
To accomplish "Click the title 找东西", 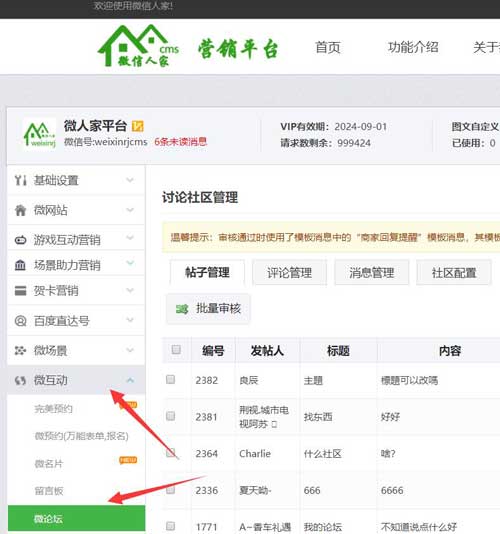I will pos(318,417).
